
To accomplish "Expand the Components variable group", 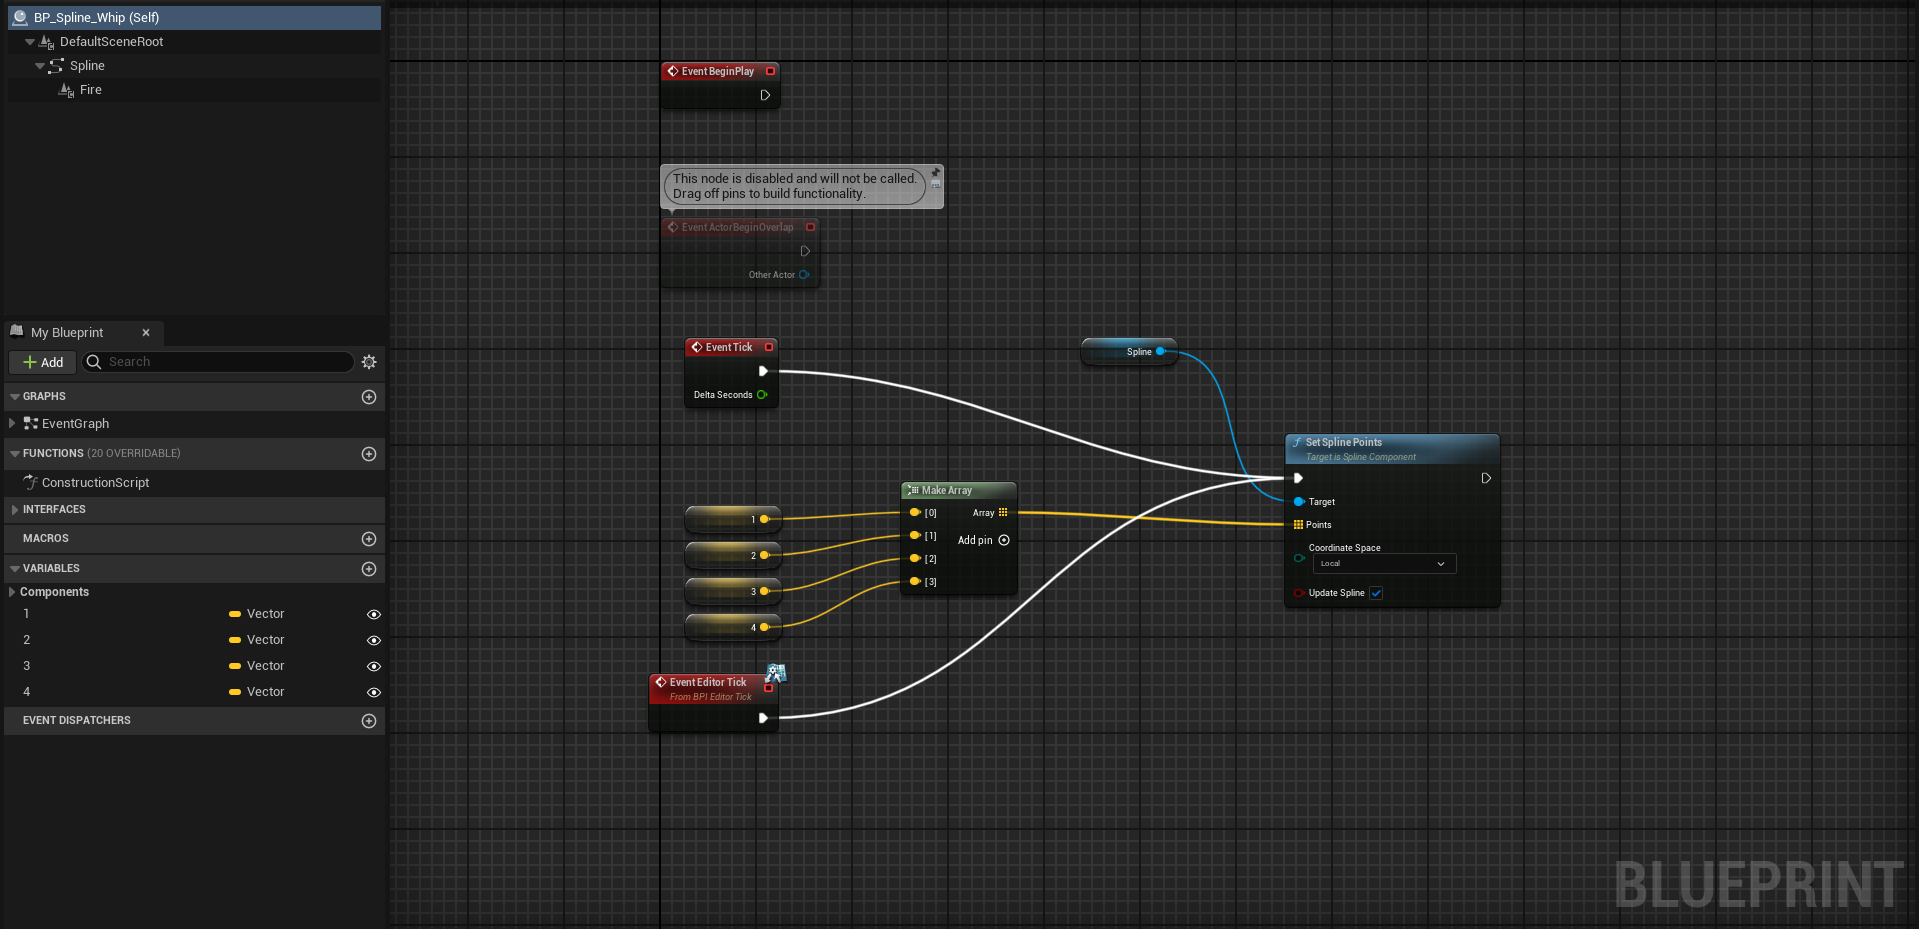I will tap(12, 592).
